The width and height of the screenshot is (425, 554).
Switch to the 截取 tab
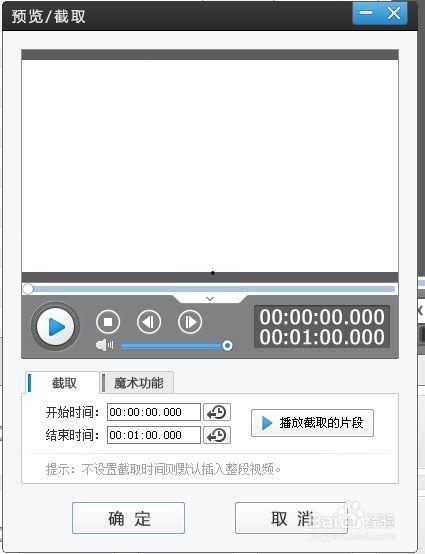coord(63,383)
